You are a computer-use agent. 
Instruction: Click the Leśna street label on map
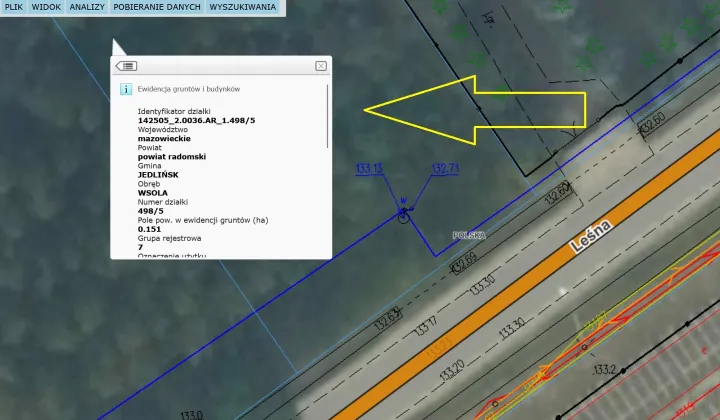[x=591, y=236]
